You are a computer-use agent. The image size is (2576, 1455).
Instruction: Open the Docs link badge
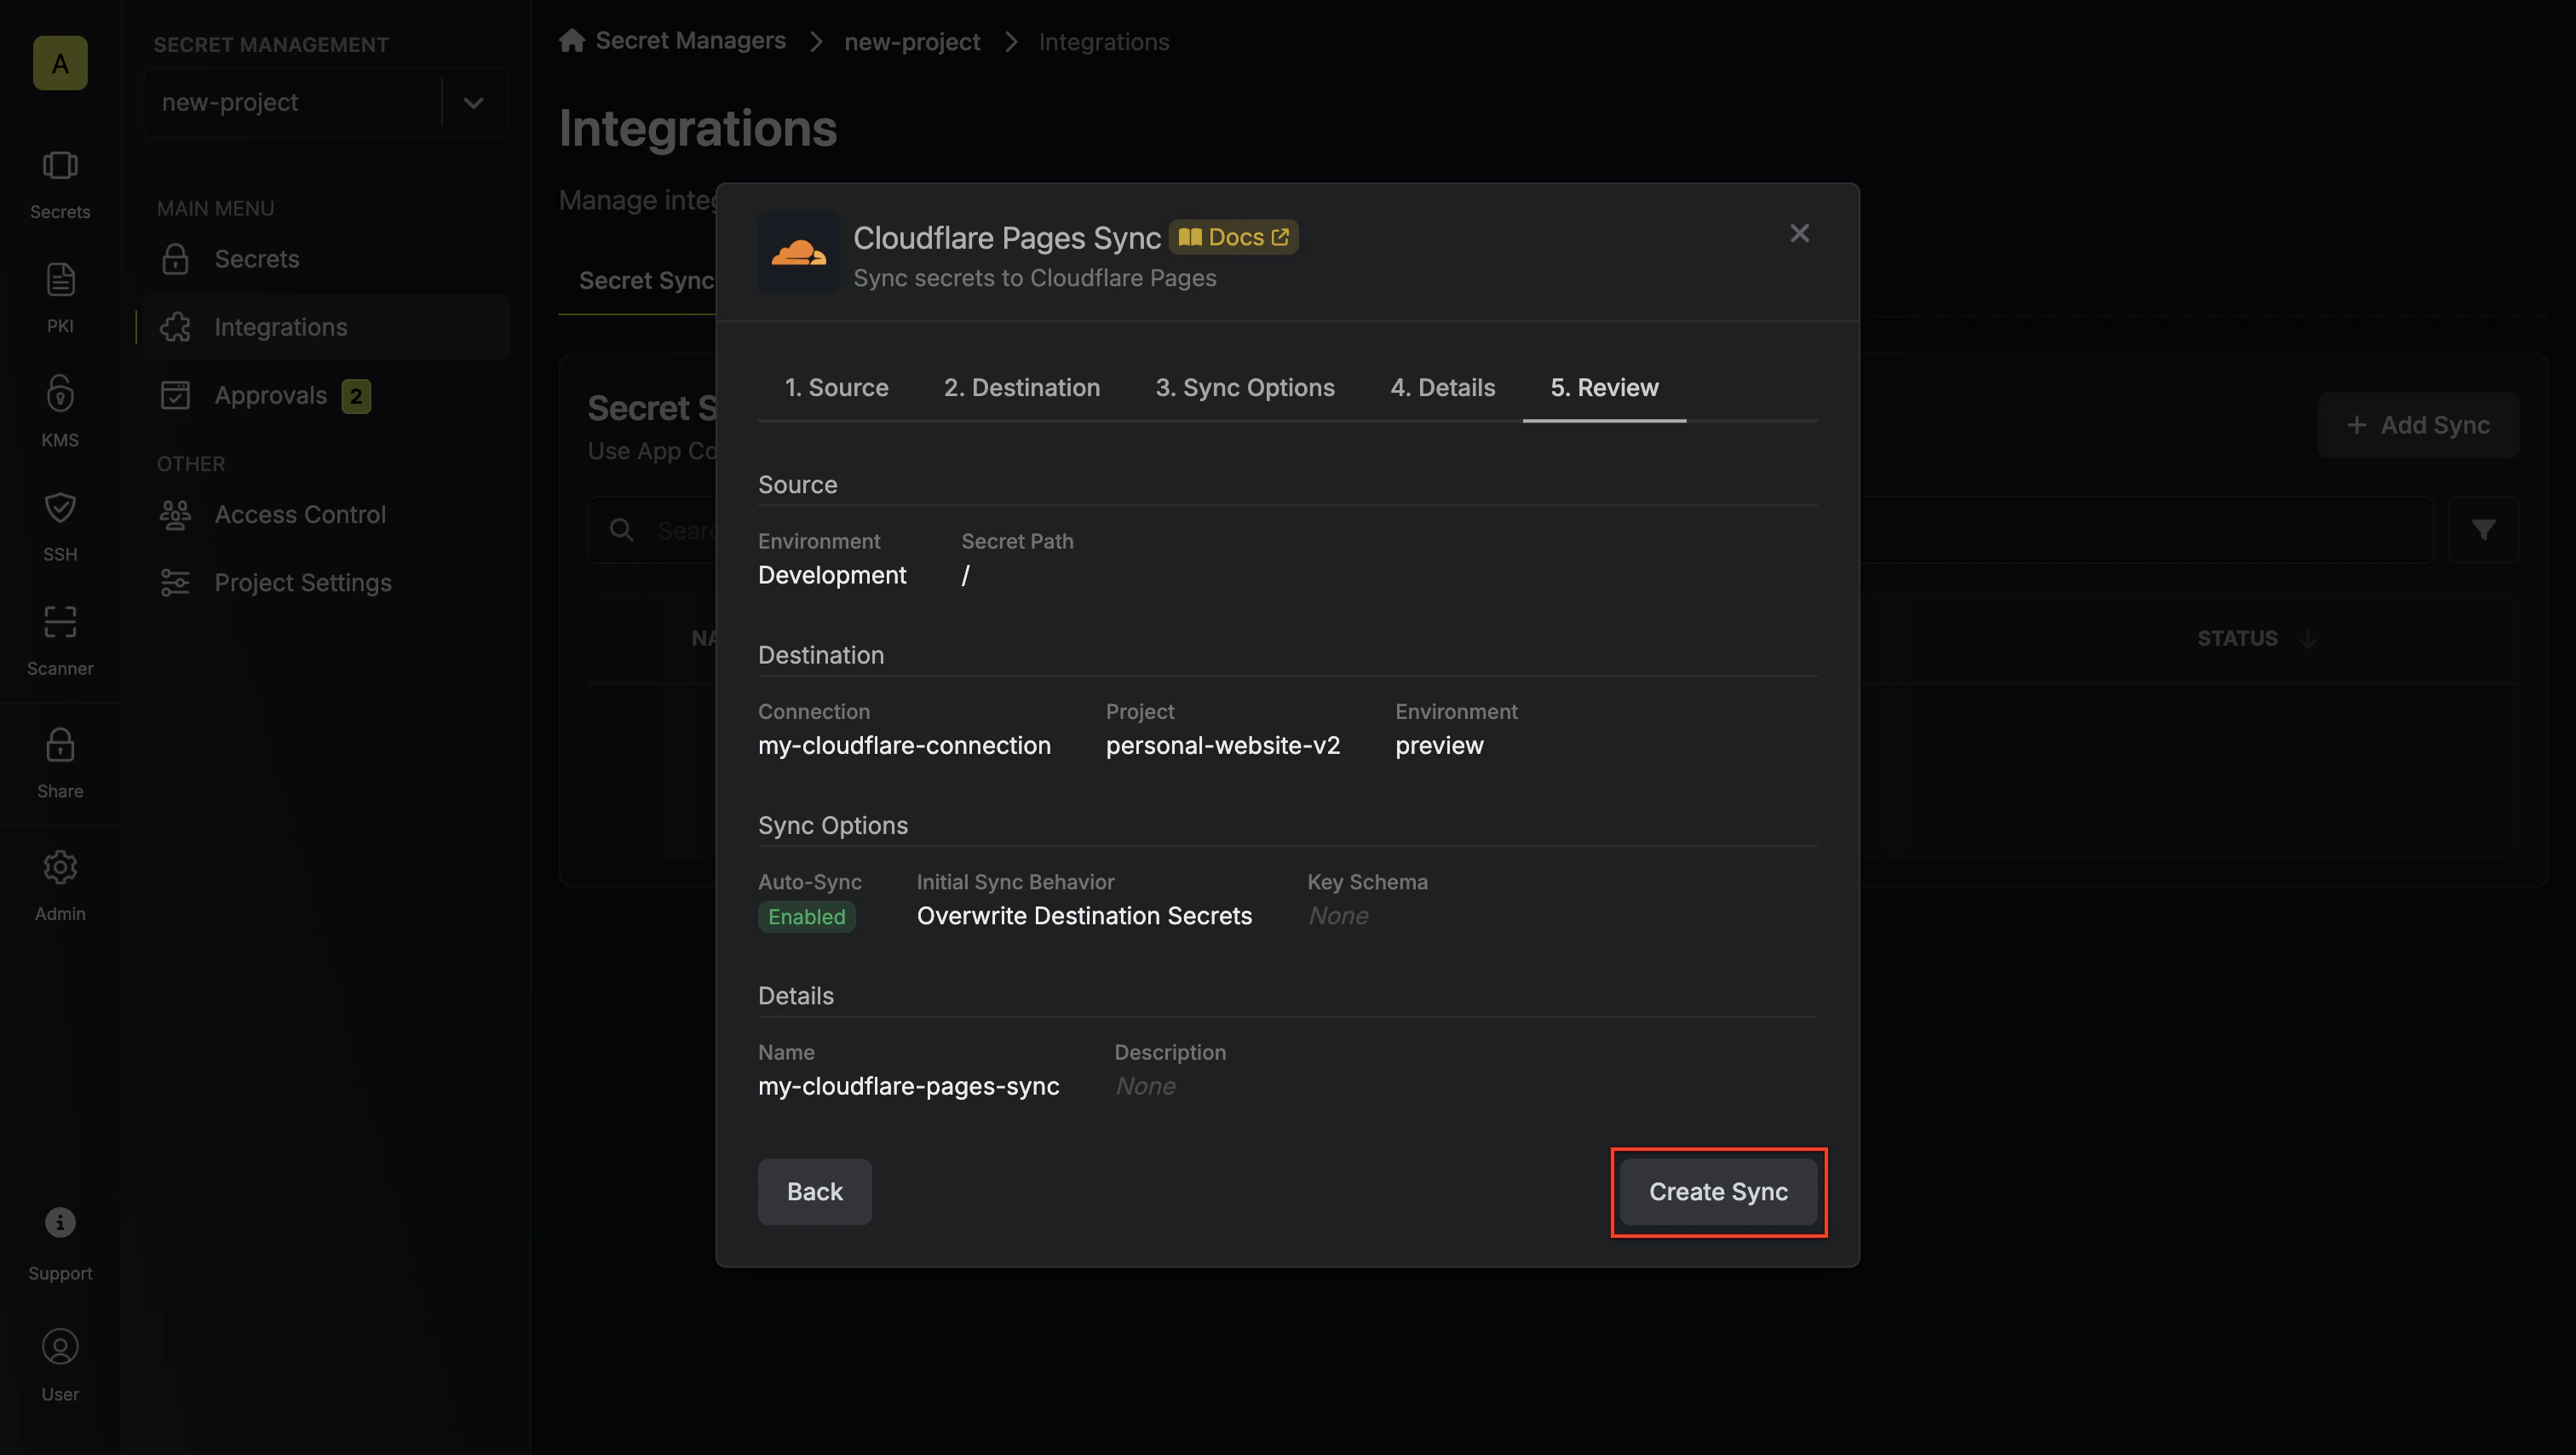1233,237
